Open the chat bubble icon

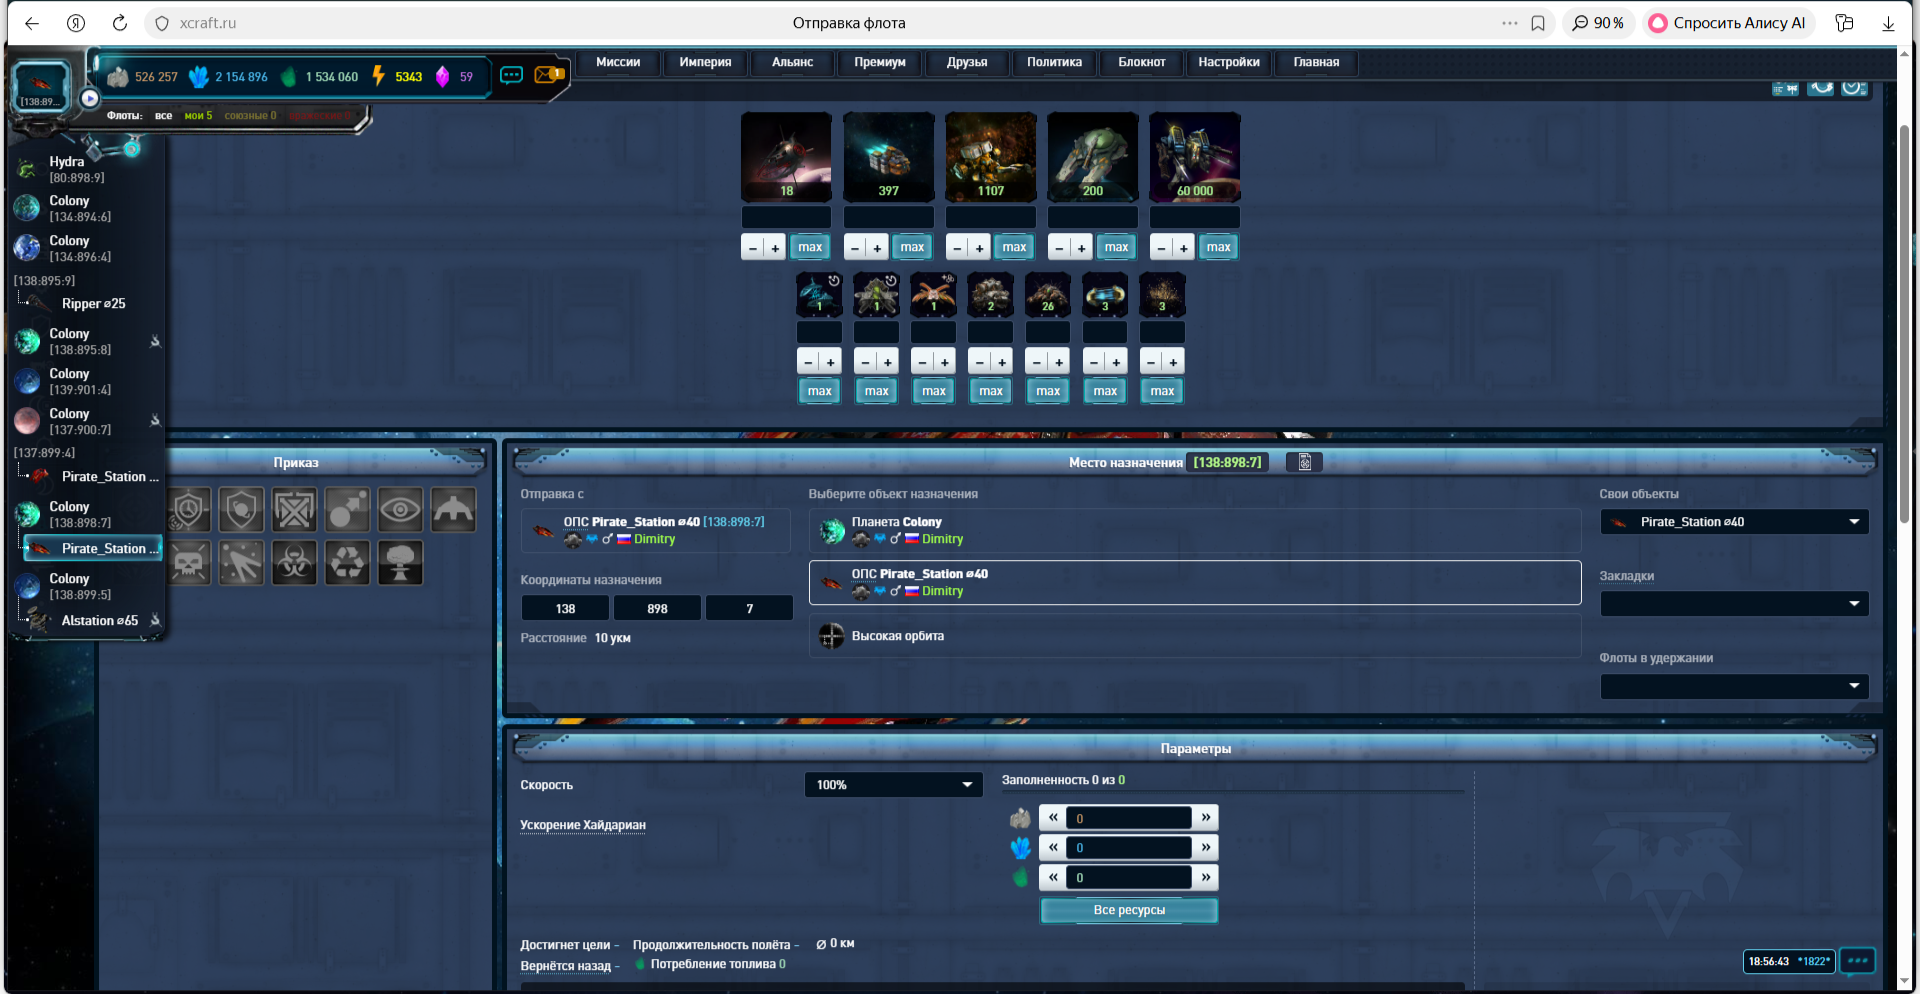(511, 75)
